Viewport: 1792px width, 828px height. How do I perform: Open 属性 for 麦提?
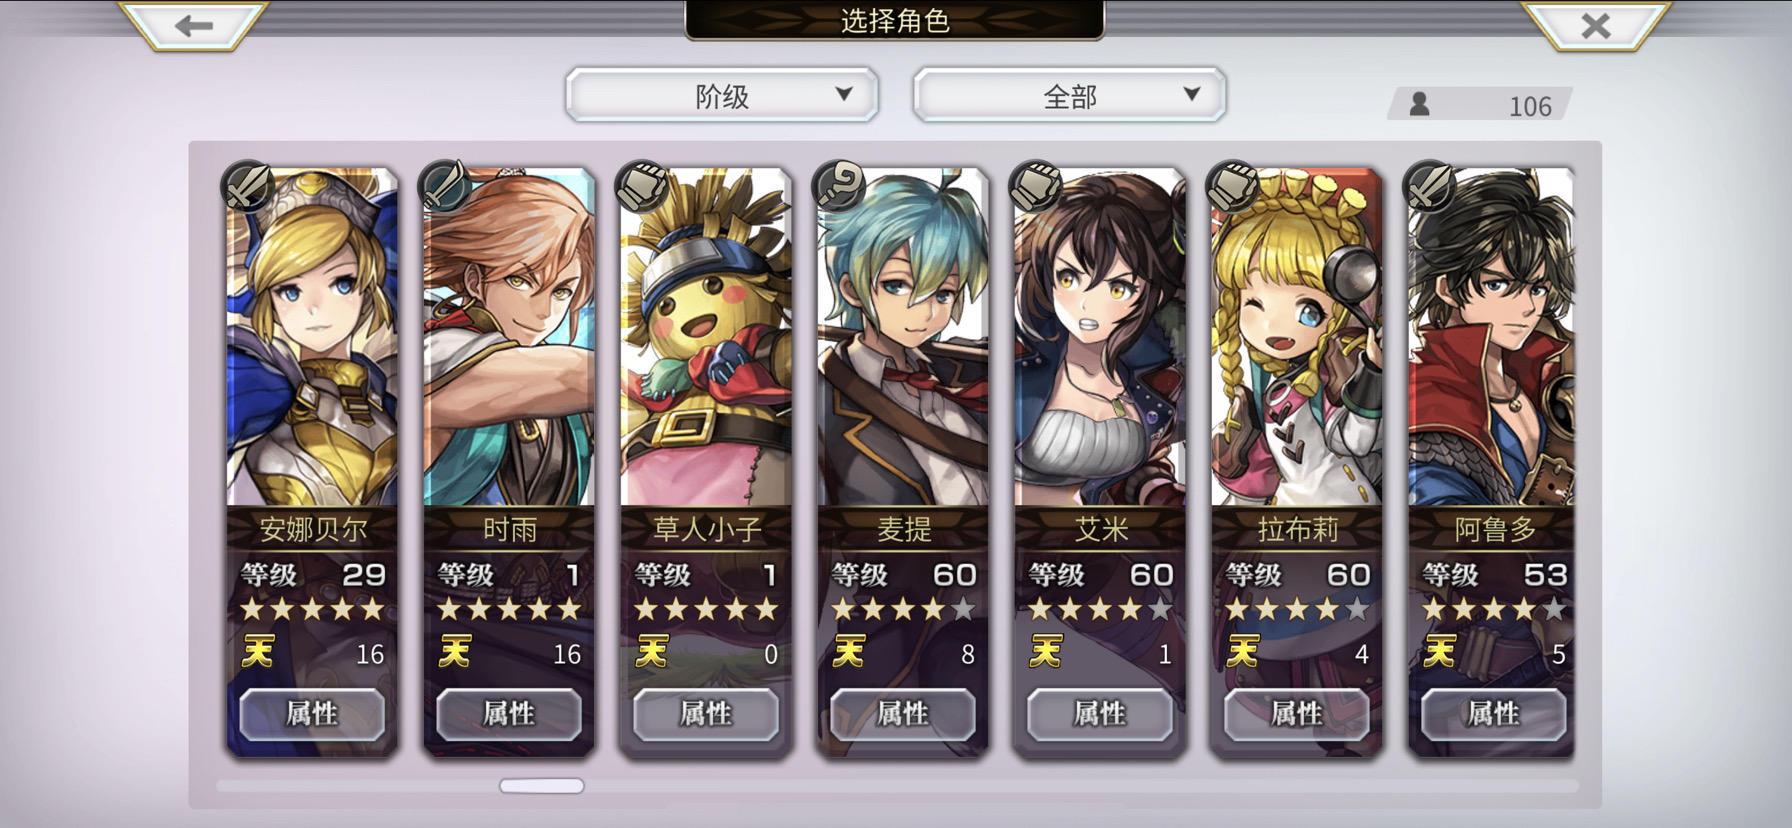point(903,714)
